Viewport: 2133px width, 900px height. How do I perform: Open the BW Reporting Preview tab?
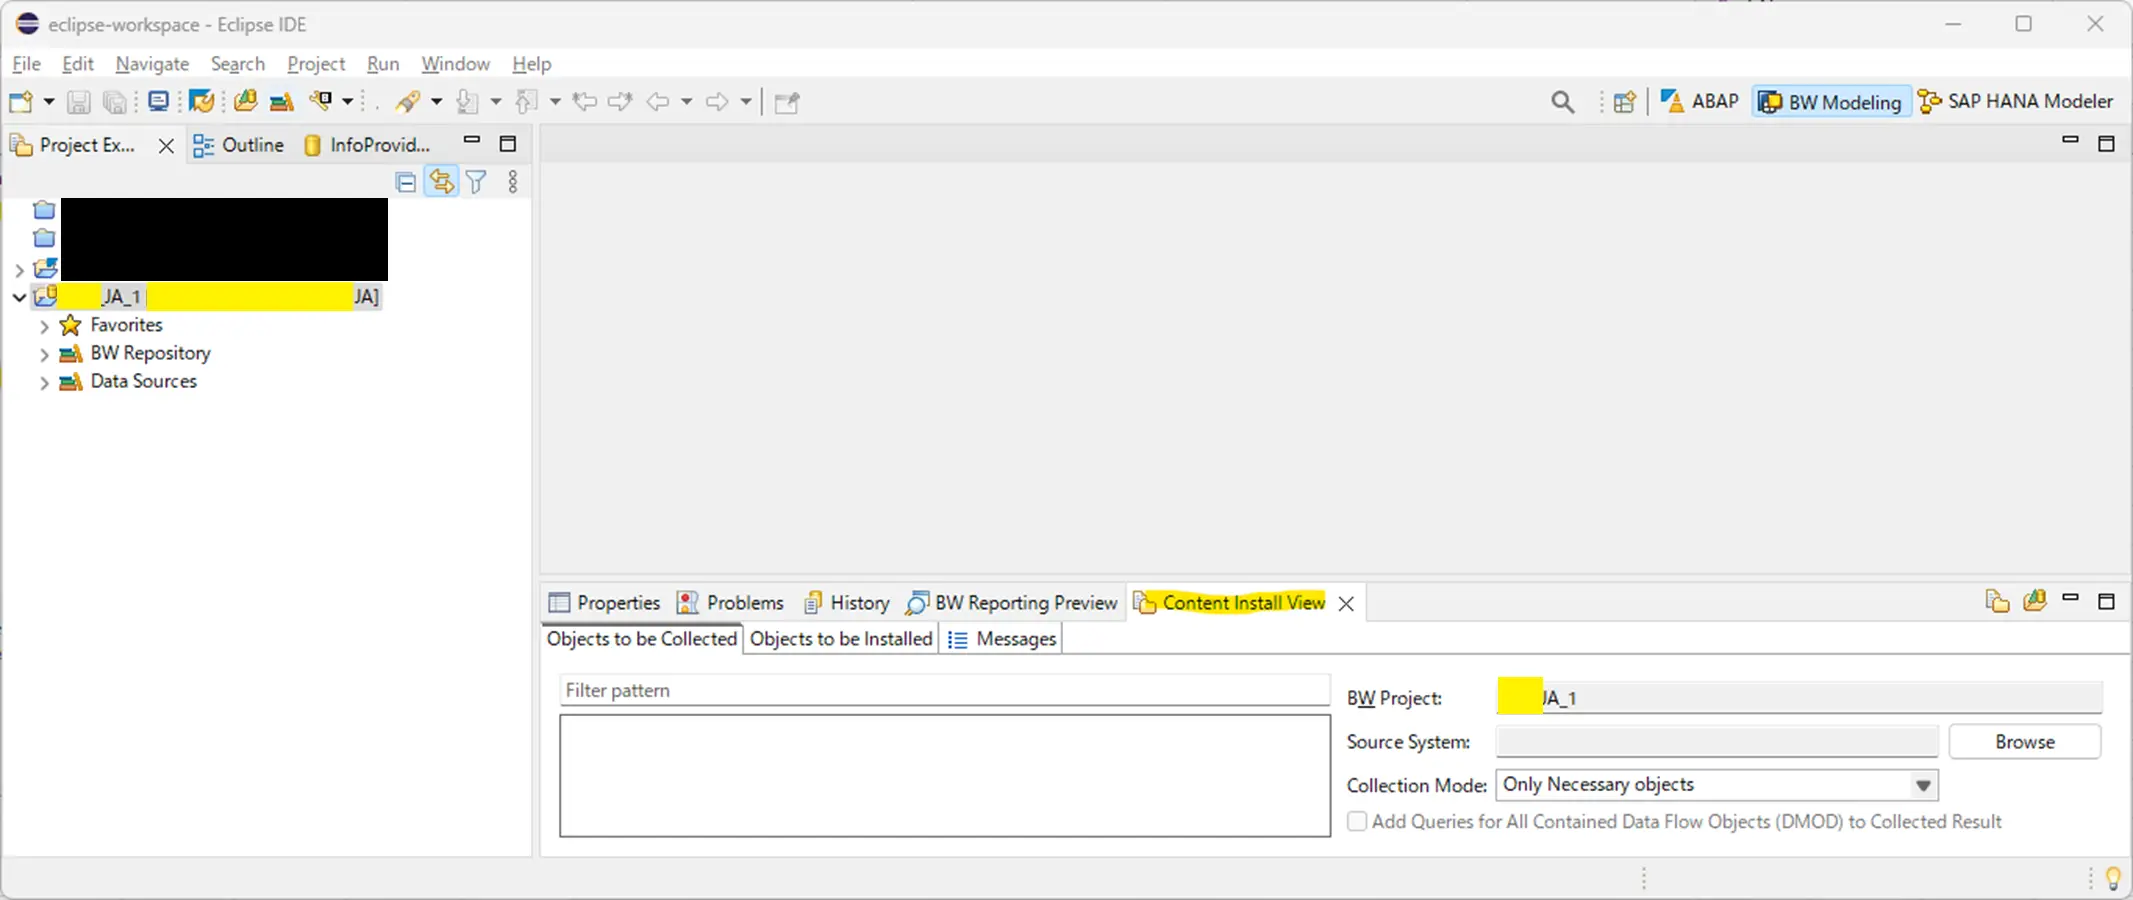coord(1012,603)
